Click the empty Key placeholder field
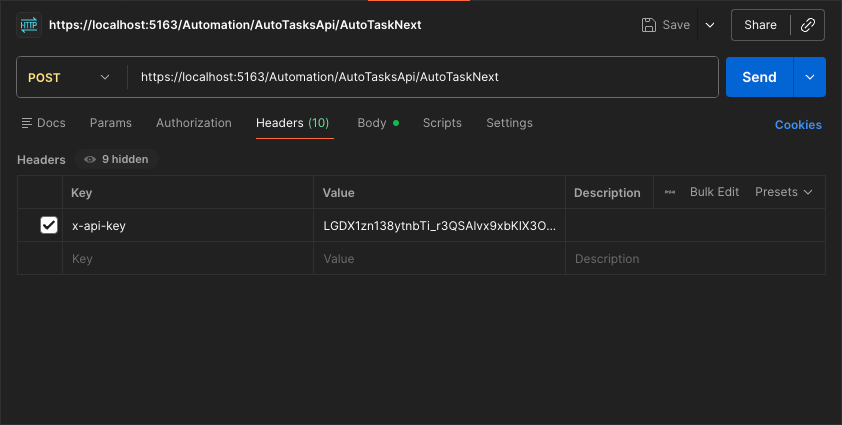This screenshot has width=842, height=425. (188, 258)
